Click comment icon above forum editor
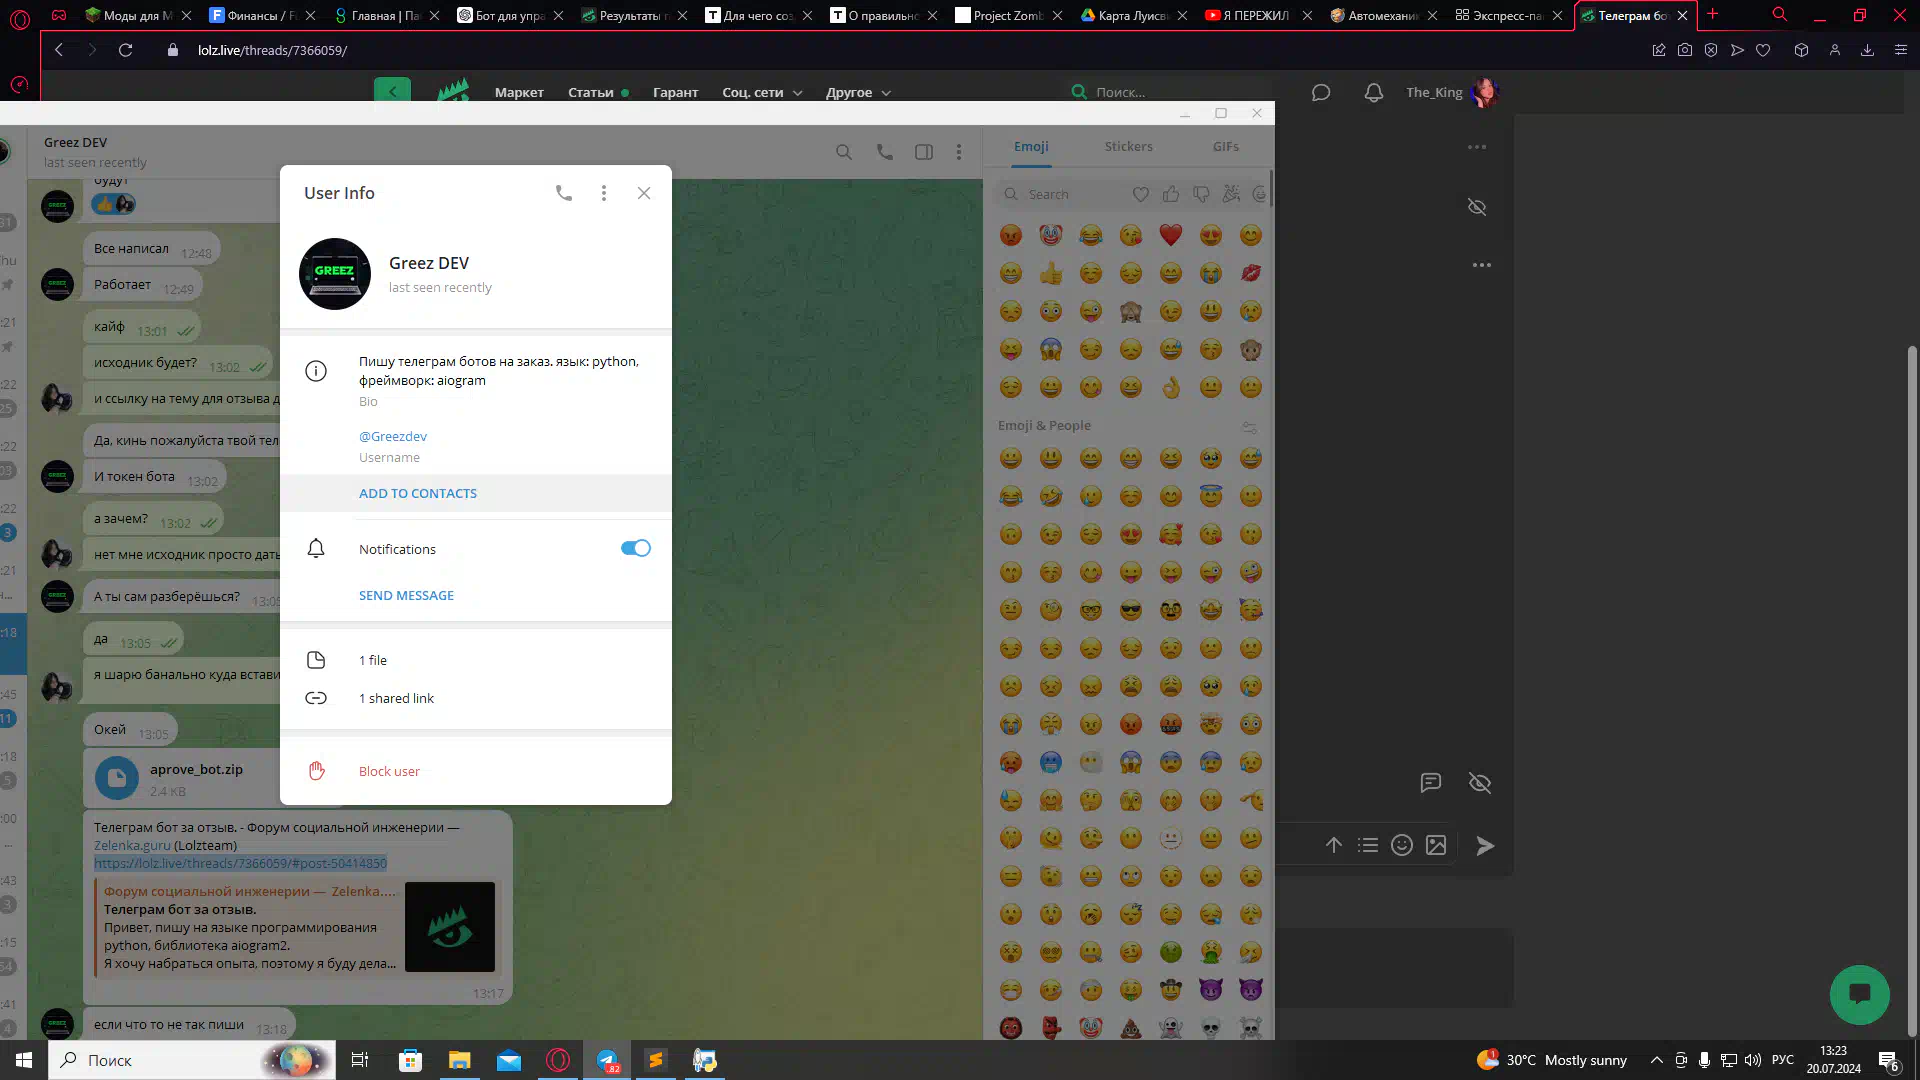This screenshot has width=1920, height=1080. pos(1431,783)
